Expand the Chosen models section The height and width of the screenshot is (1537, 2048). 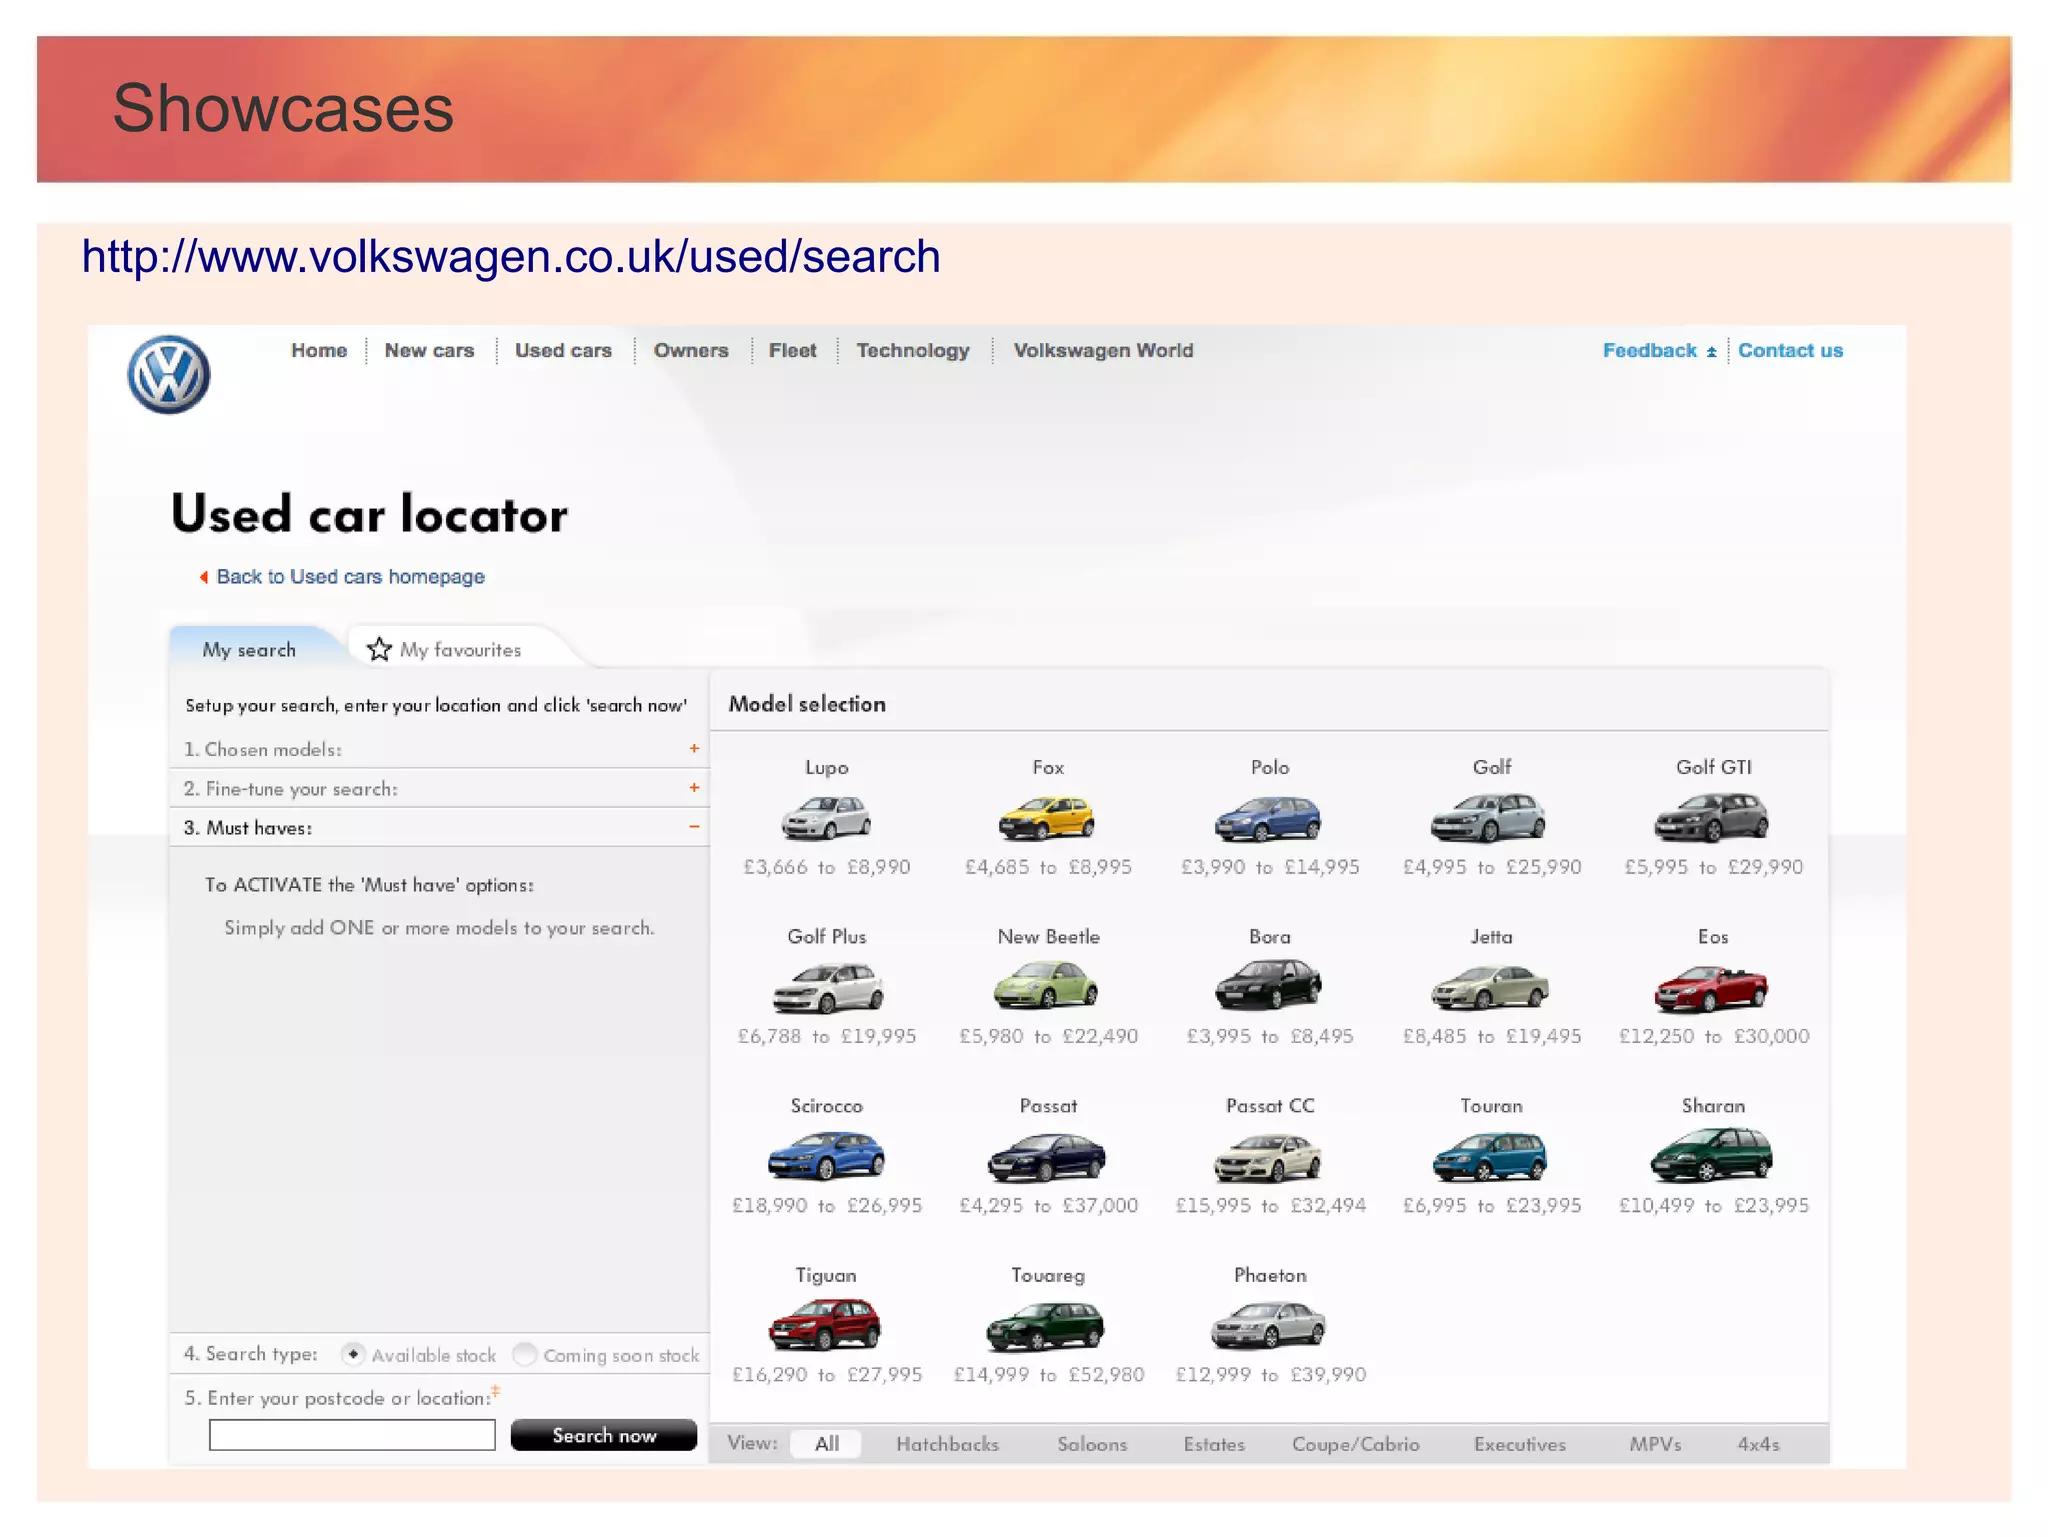(x=694, y=749)
